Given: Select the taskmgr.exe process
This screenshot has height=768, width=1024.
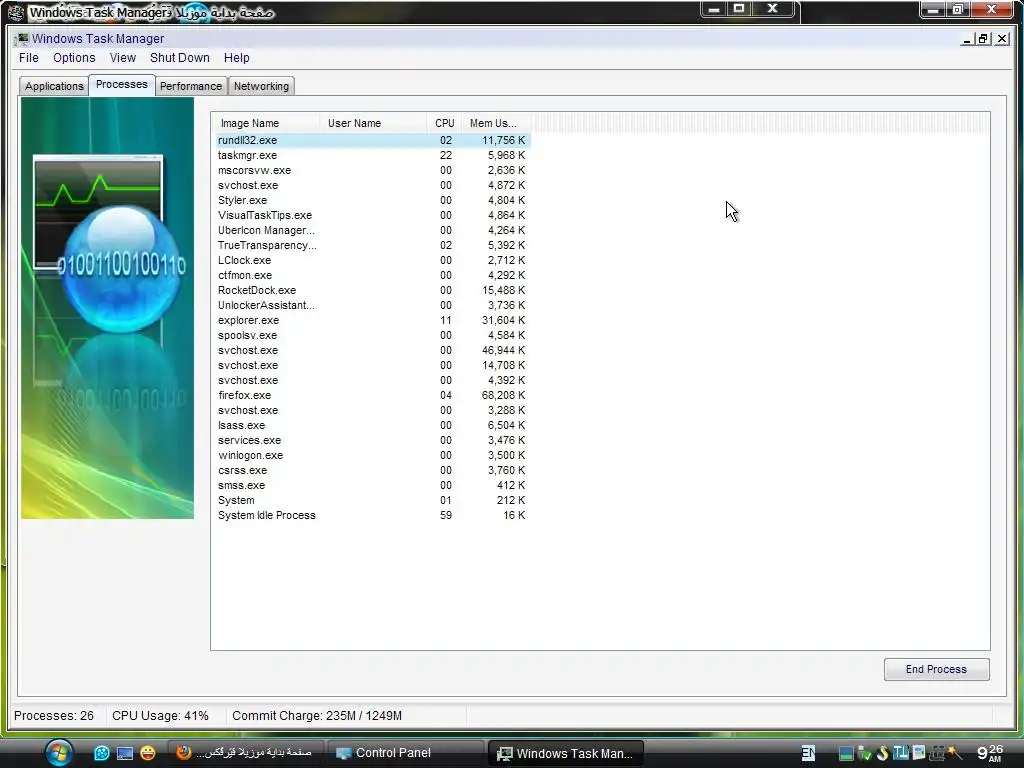Looking at the screenshot, I should (x=373, y=155).
